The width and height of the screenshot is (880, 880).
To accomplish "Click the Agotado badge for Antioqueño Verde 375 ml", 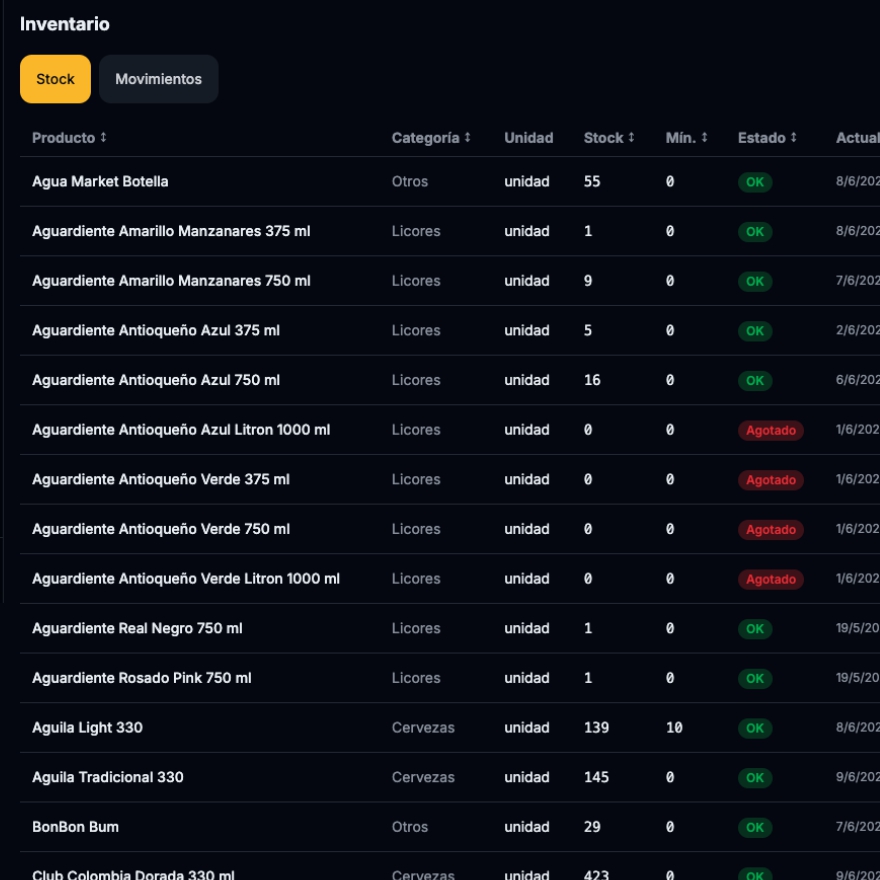I will click(771, 480).
